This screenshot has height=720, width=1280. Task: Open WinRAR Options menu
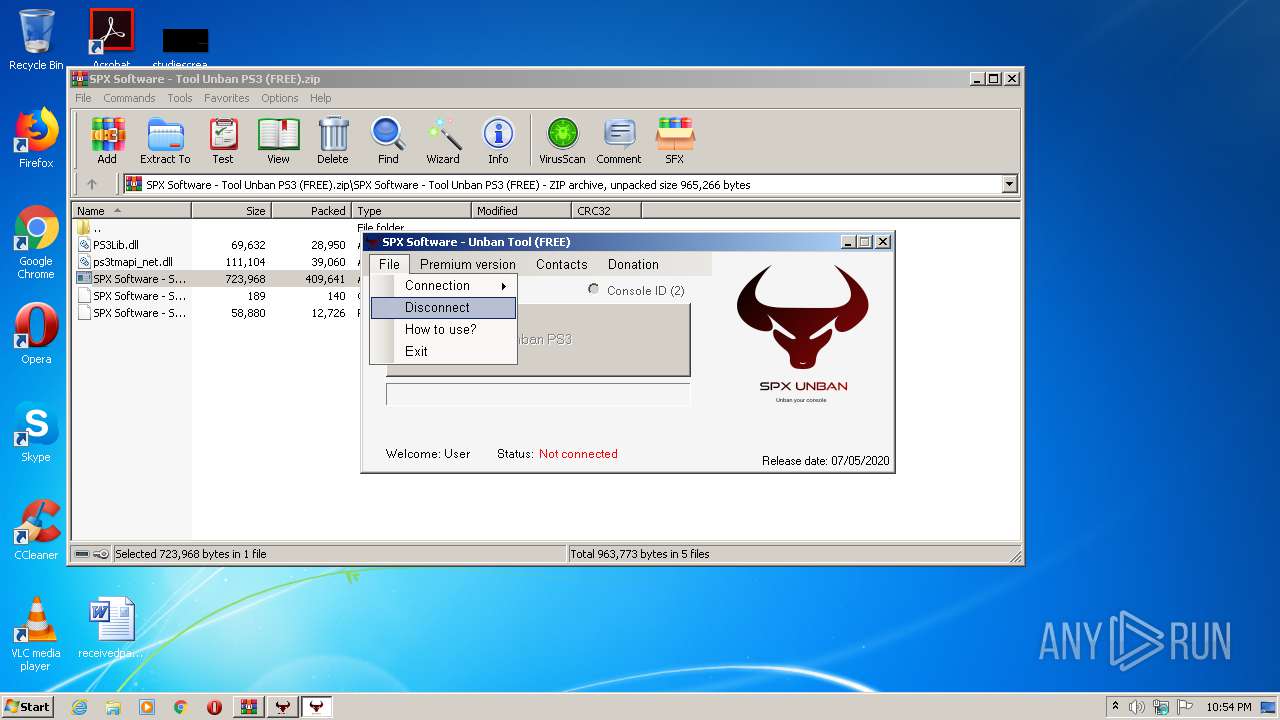click(x=280, y=98)
